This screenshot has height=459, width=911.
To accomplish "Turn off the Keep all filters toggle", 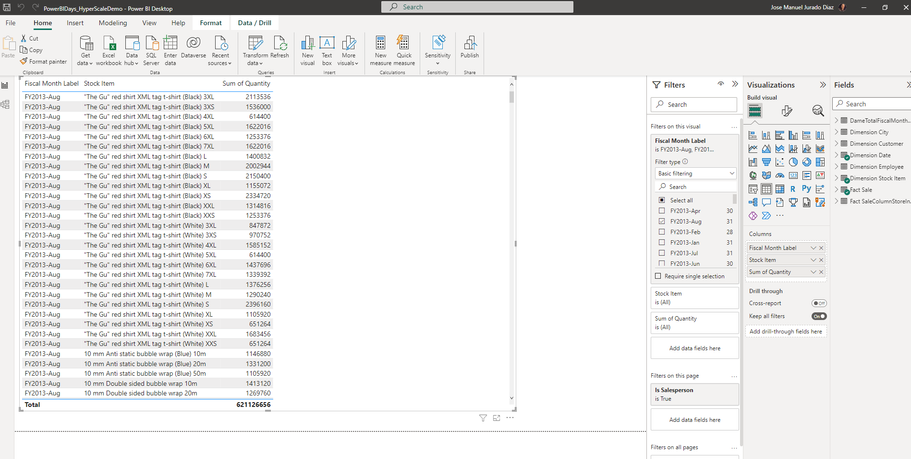I will click(819, 316).
